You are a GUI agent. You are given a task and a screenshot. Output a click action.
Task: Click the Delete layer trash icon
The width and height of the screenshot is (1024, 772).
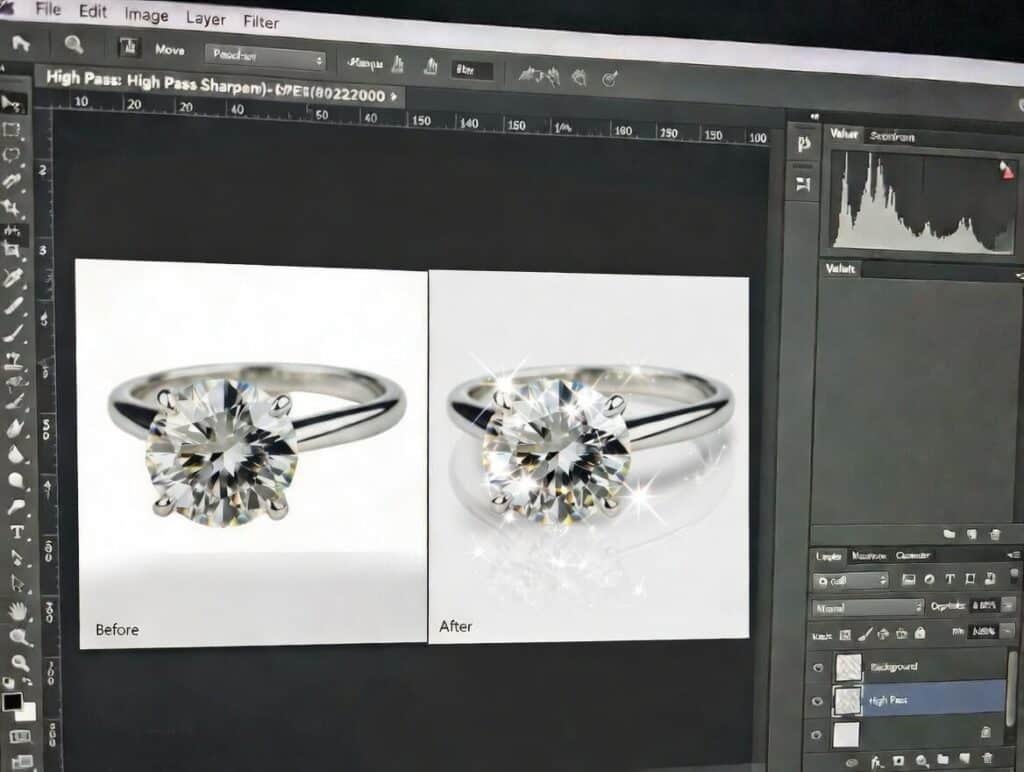tap(988, 760)
